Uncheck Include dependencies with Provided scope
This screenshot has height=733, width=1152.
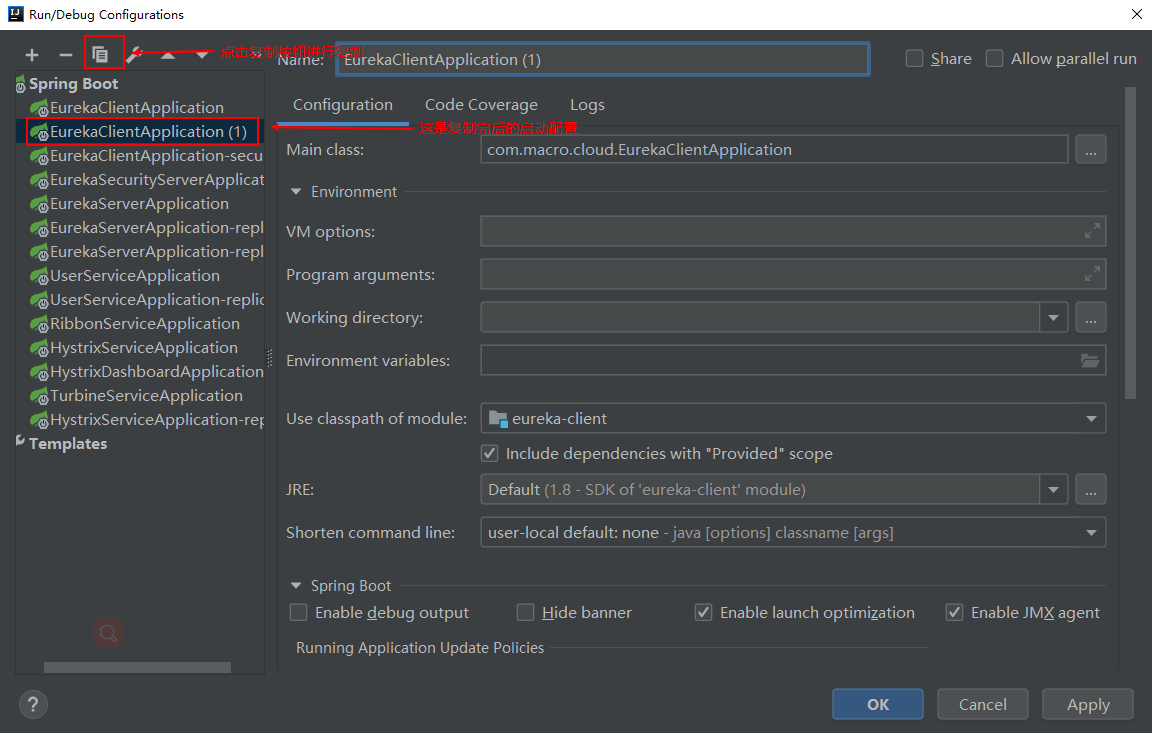[x=489, y=454]
